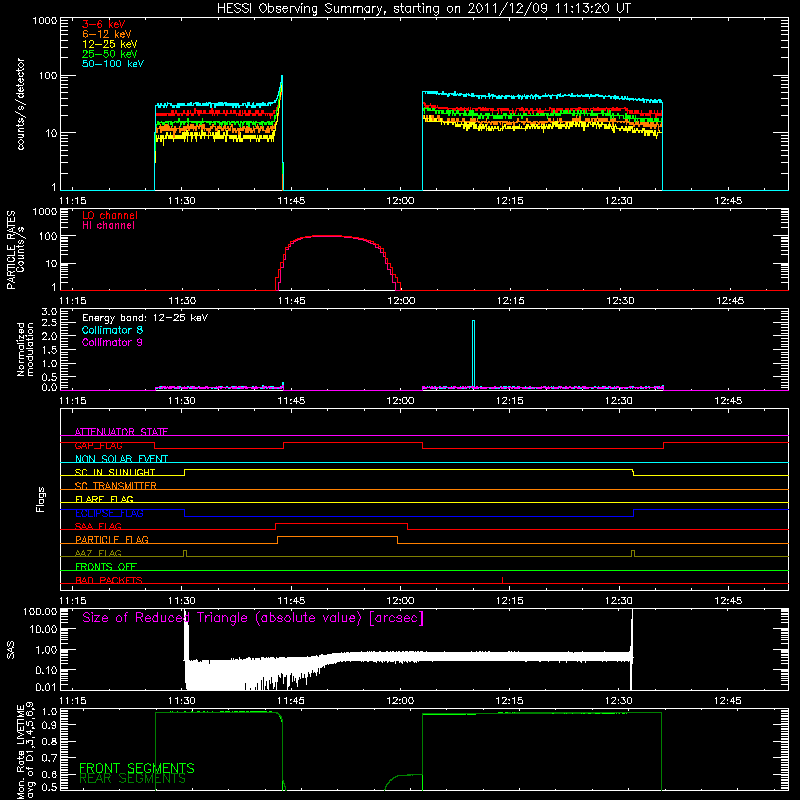The width and height of the screenshot is (800, 800).
Task: Click the 0.9 tick label on livetime axis
Action: point(49,726)
